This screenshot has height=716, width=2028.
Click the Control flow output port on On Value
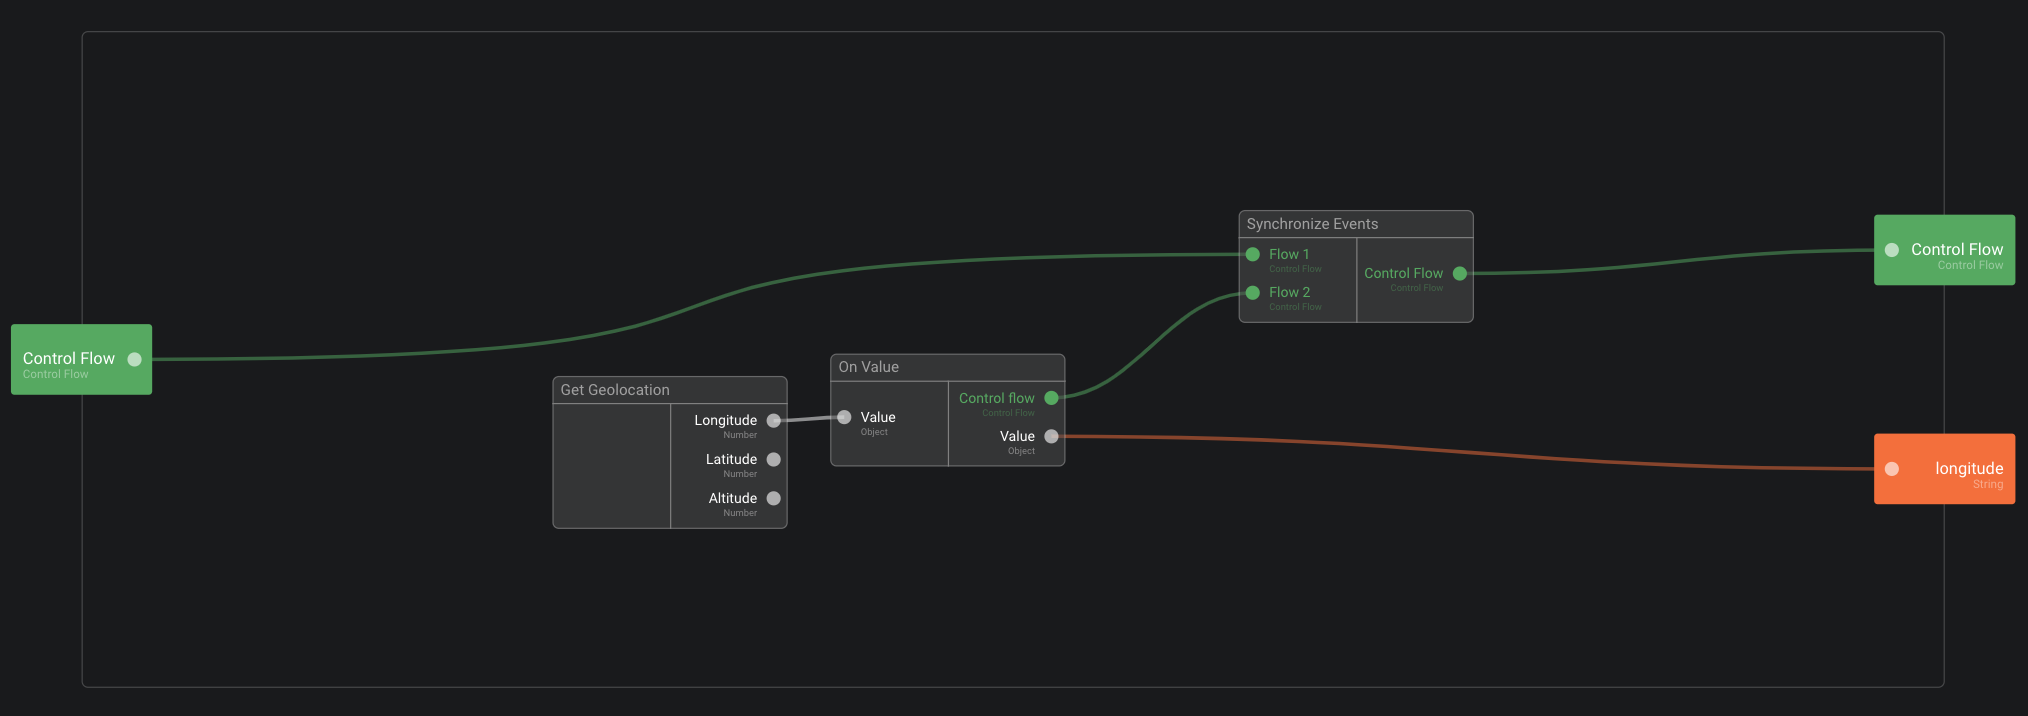(x=1051, y=398)
